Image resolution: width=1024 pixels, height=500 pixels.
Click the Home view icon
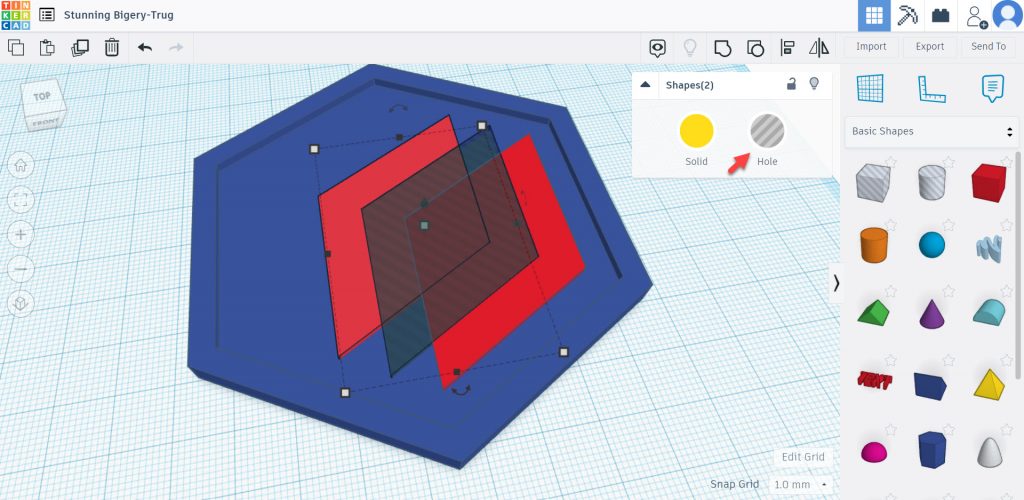(21, 165)
